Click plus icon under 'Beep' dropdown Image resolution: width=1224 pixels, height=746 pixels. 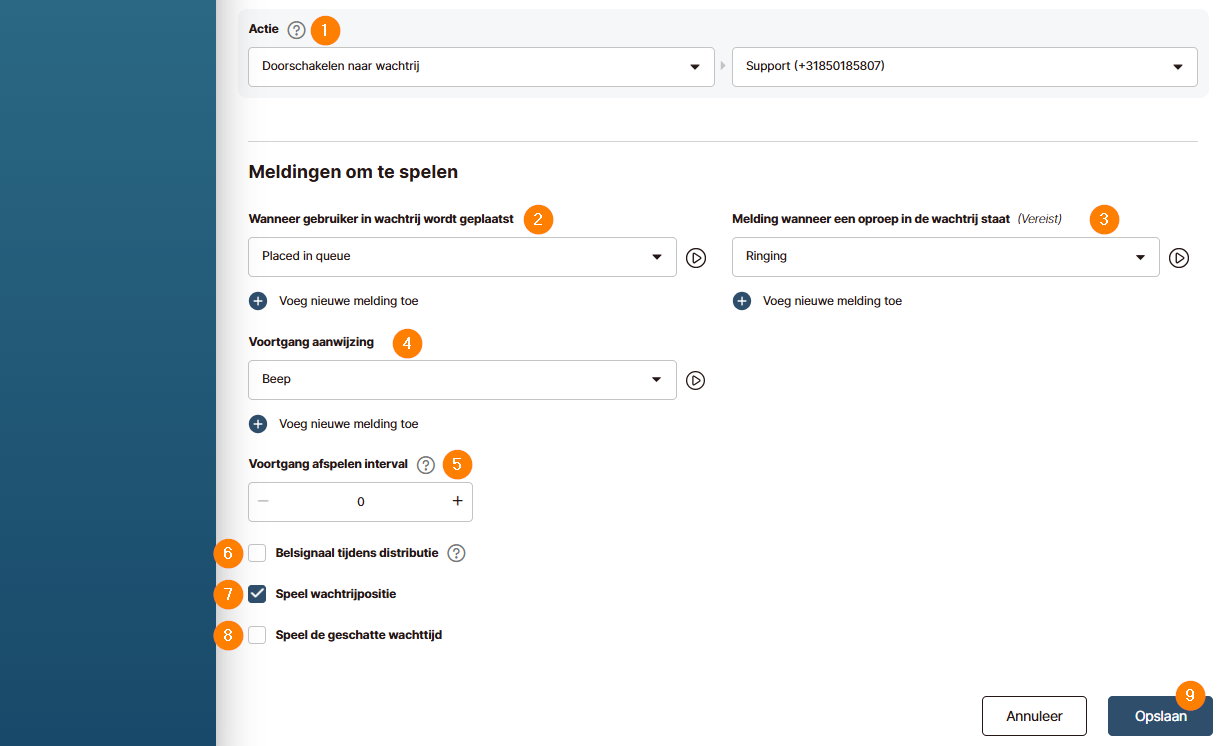258,424
